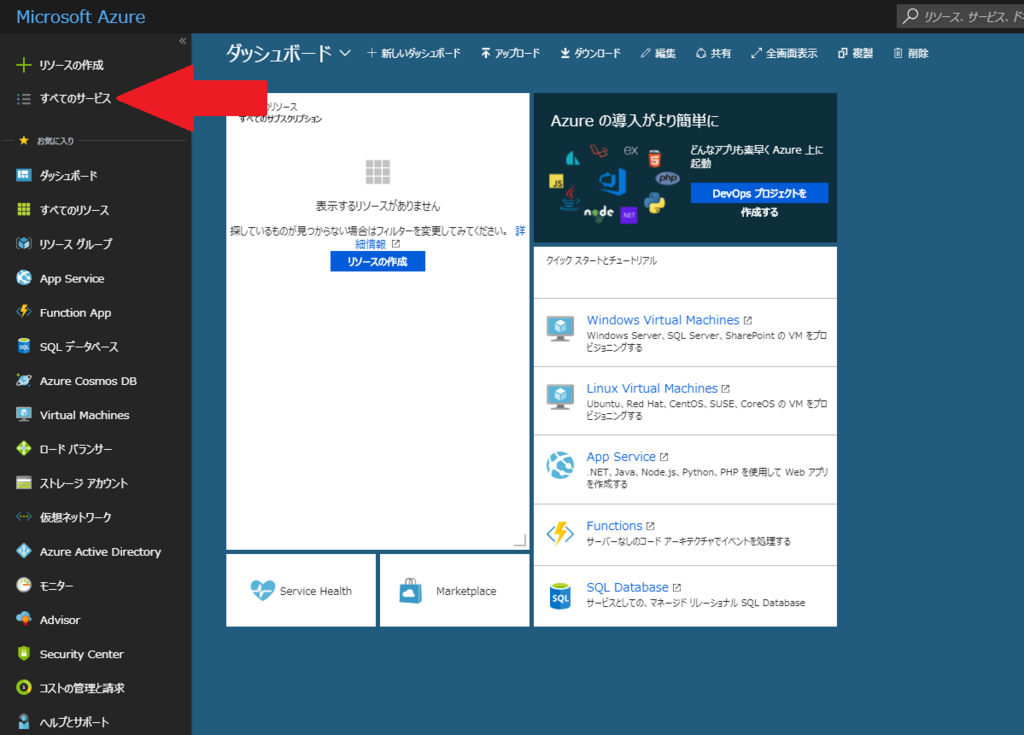Click 複製 in the dashboard toolbar
The height and width of the screenshot is (735, 1024).
point(855,53)
